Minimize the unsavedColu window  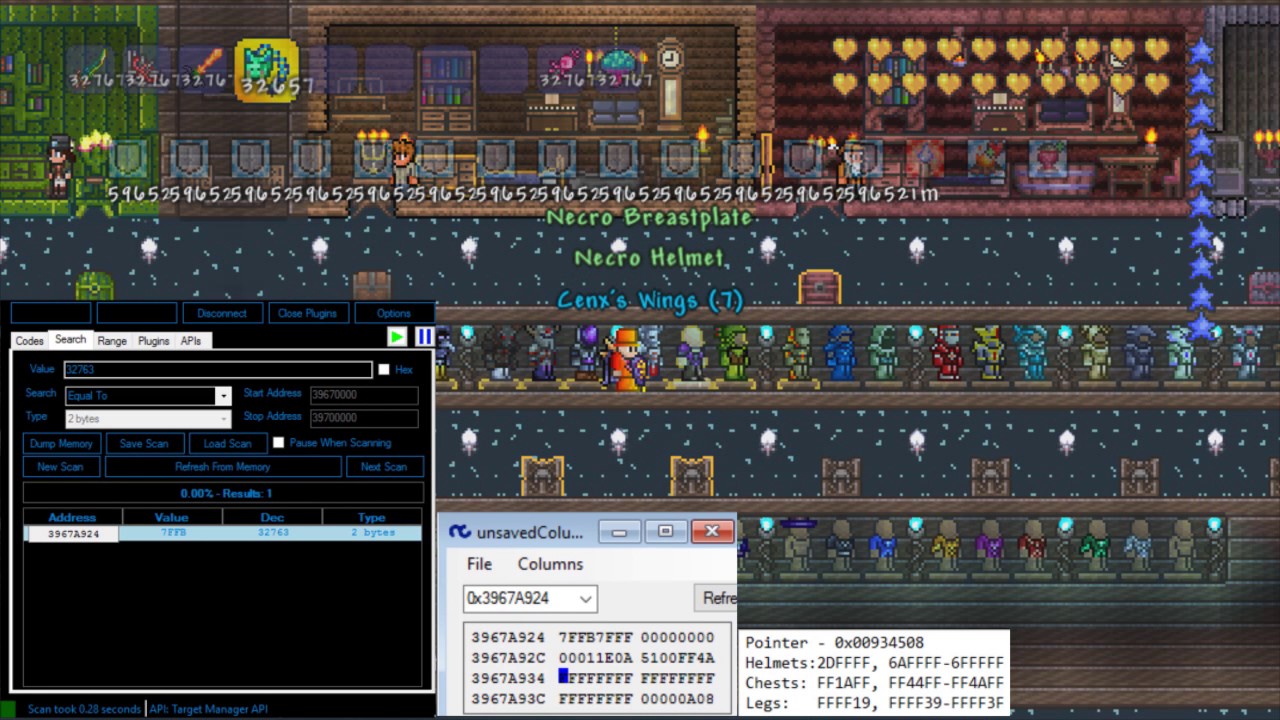(619, 532)
